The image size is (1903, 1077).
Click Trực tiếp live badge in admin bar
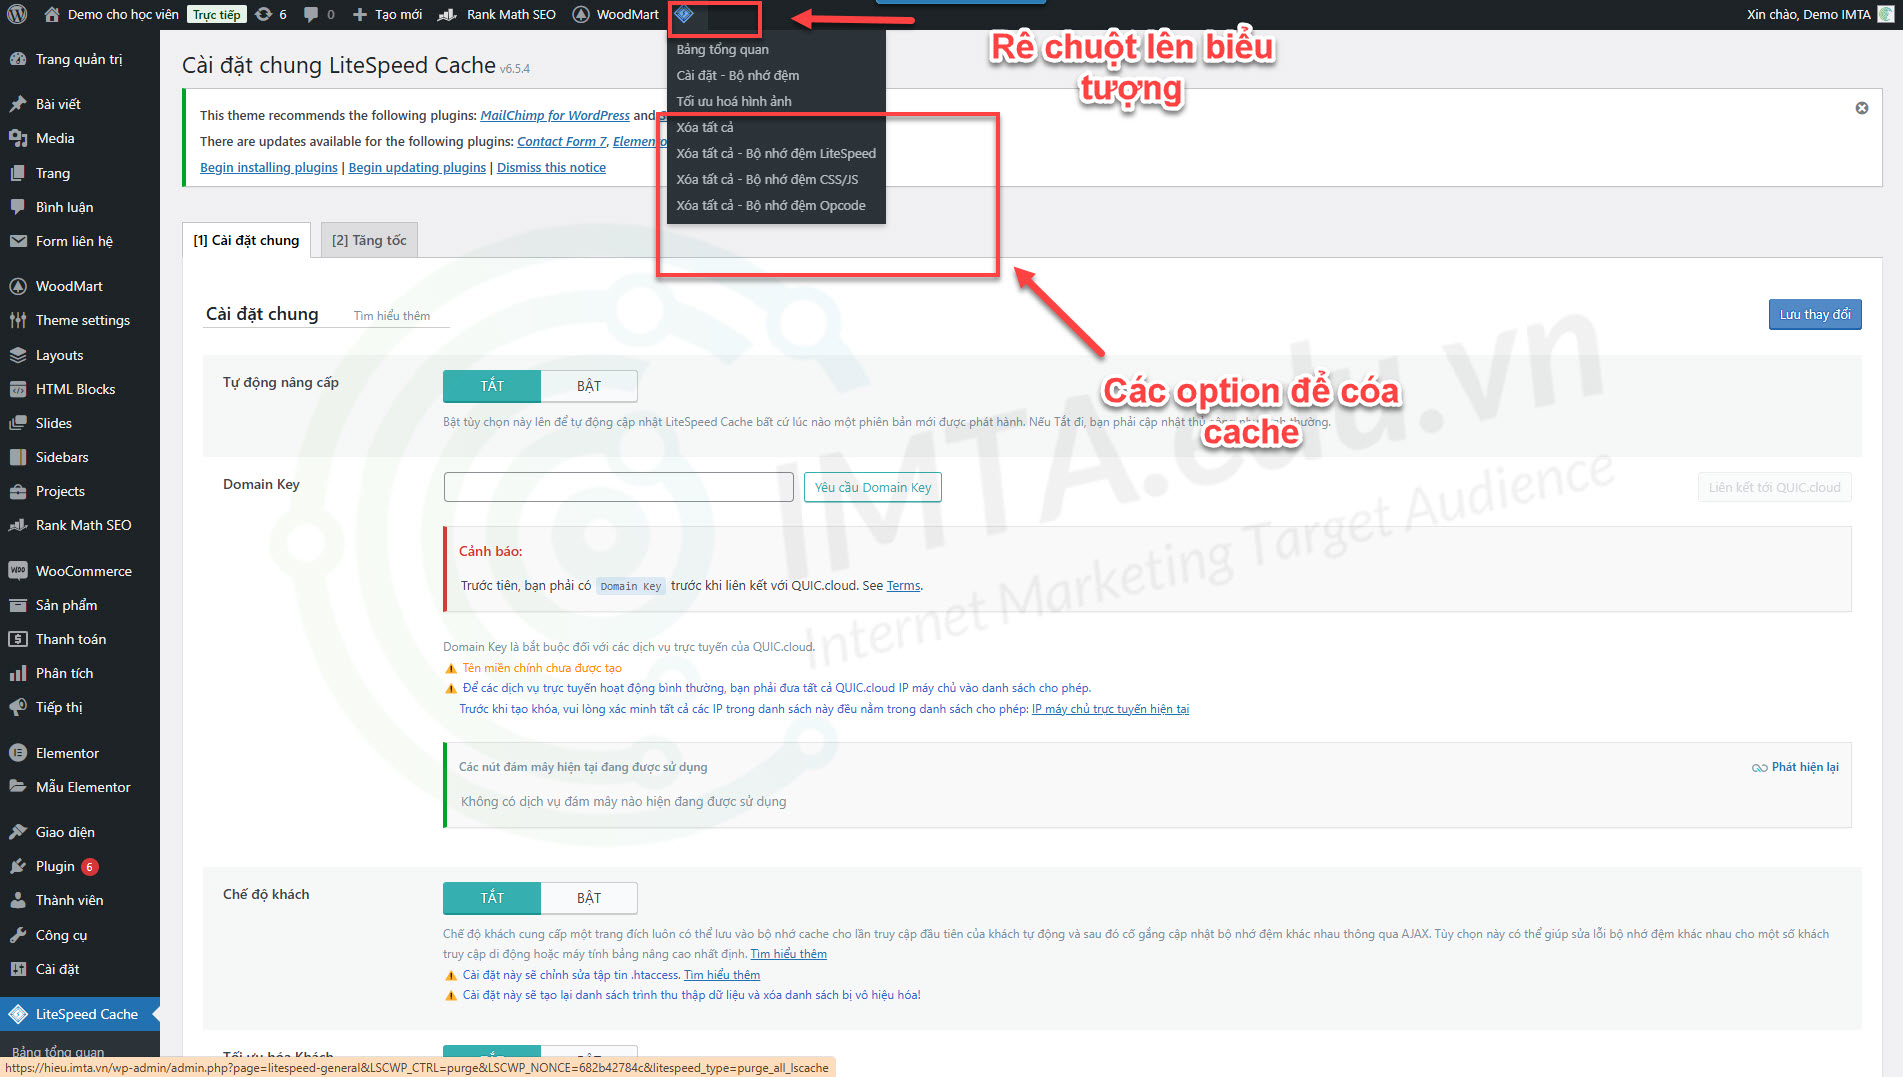[217, 14]
